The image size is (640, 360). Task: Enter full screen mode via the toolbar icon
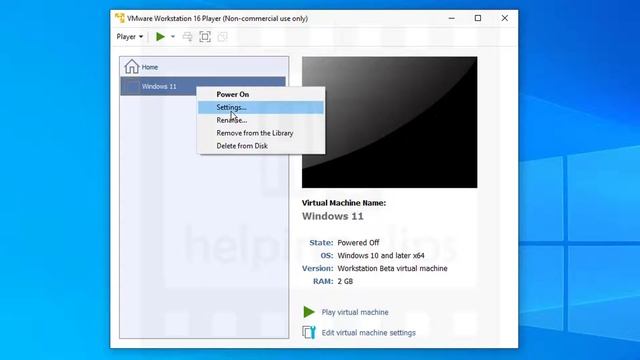(x=205, y=37)
